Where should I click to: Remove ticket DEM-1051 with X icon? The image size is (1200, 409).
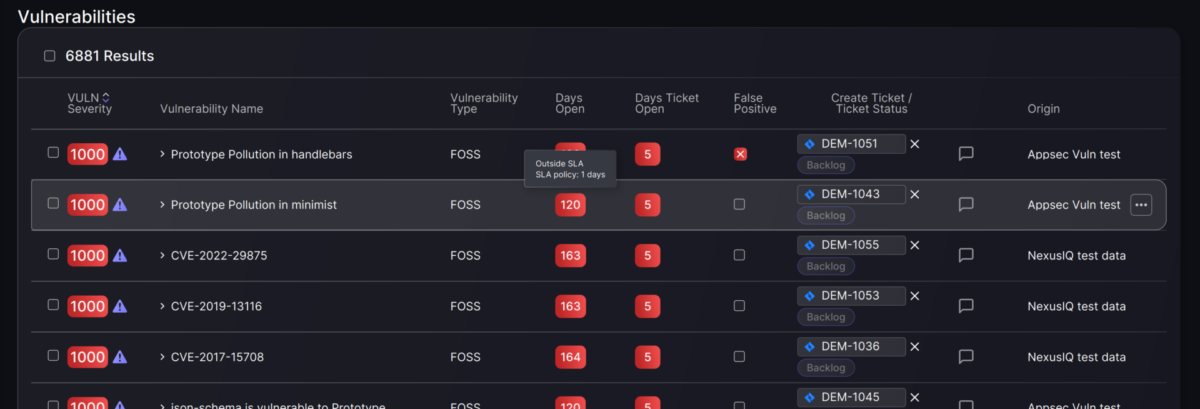tap(914, 144)
